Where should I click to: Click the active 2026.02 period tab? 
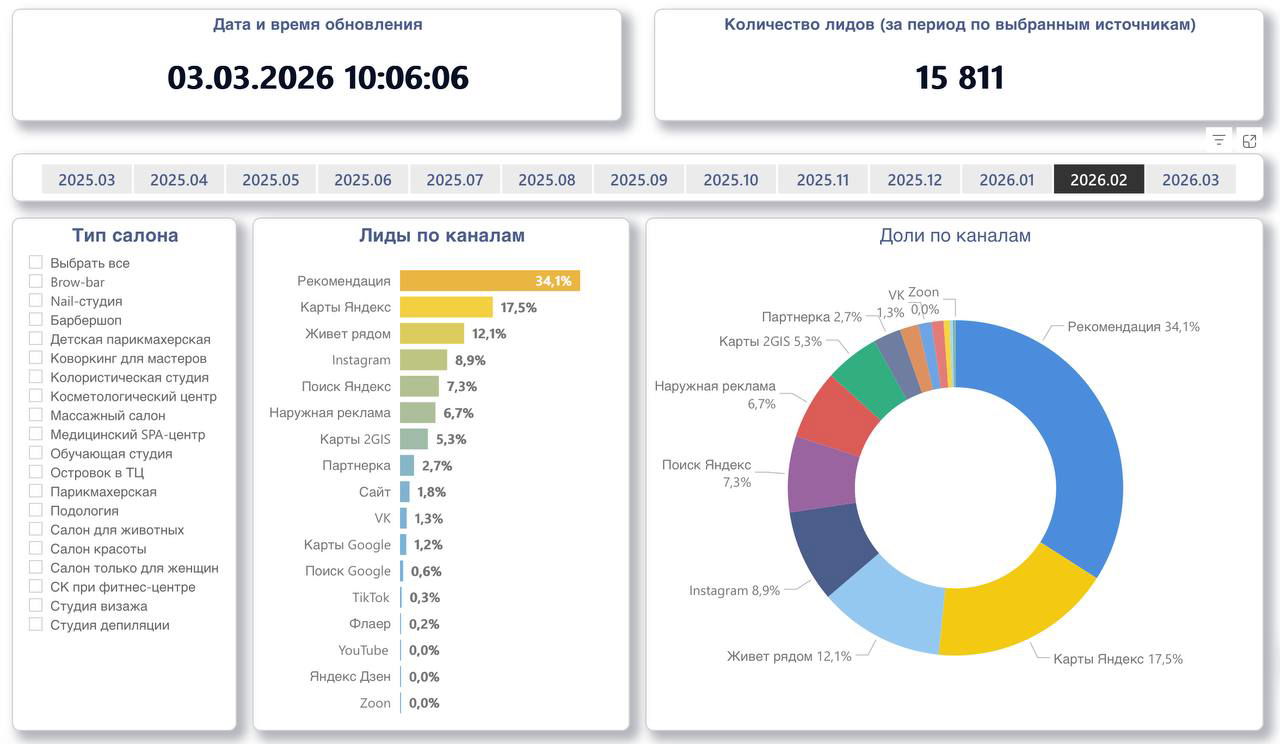[1098, 179]
